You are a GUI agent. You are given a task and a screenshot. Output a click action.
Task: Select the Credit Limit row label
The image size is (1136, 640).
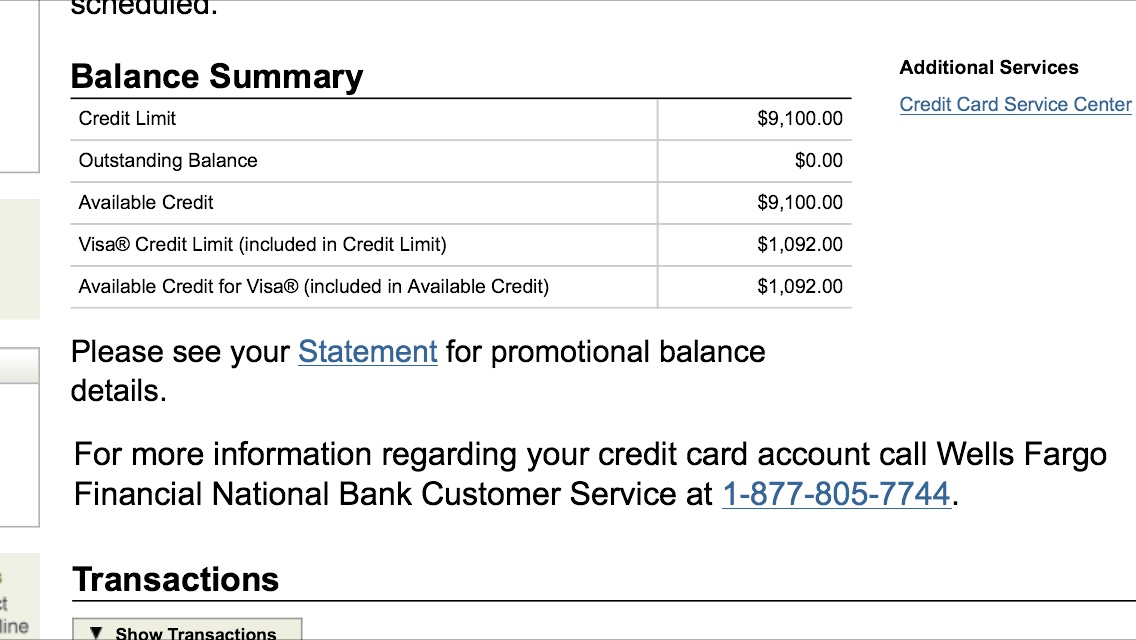click(127, 119)
